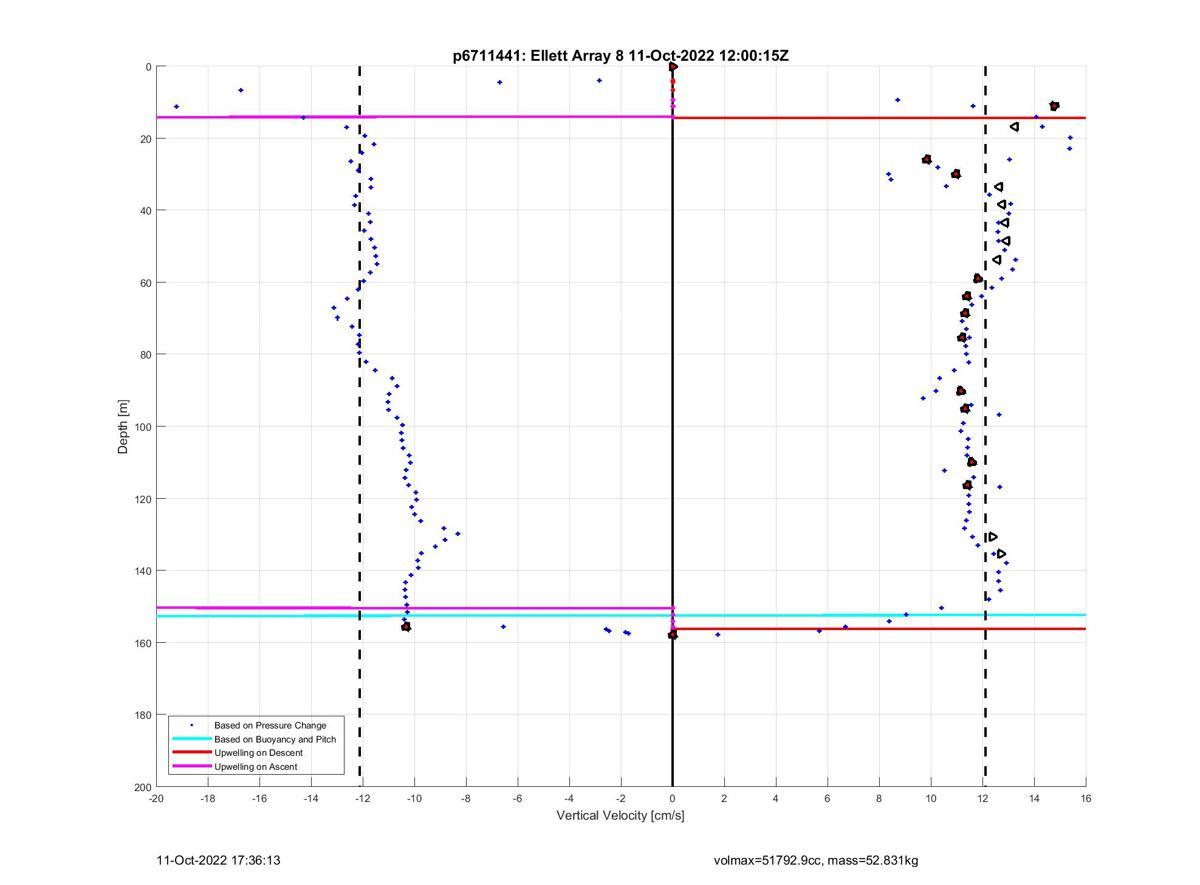Click the open triangle marker near 17 m depth

point(1014,127)
